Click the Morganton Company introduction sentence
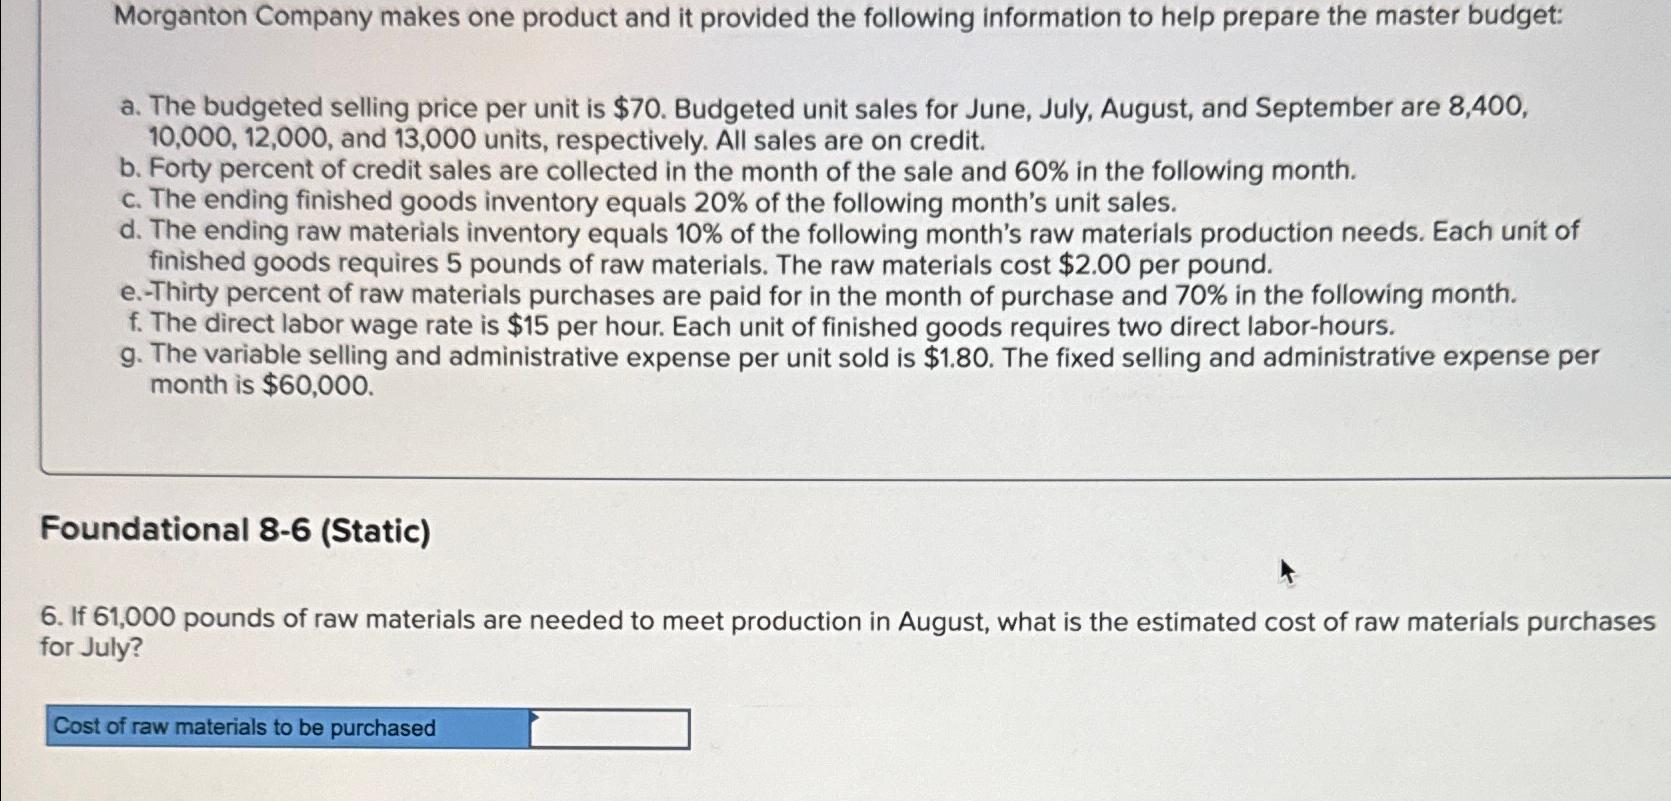1671x801 pixels. click(x=839, y=17)
